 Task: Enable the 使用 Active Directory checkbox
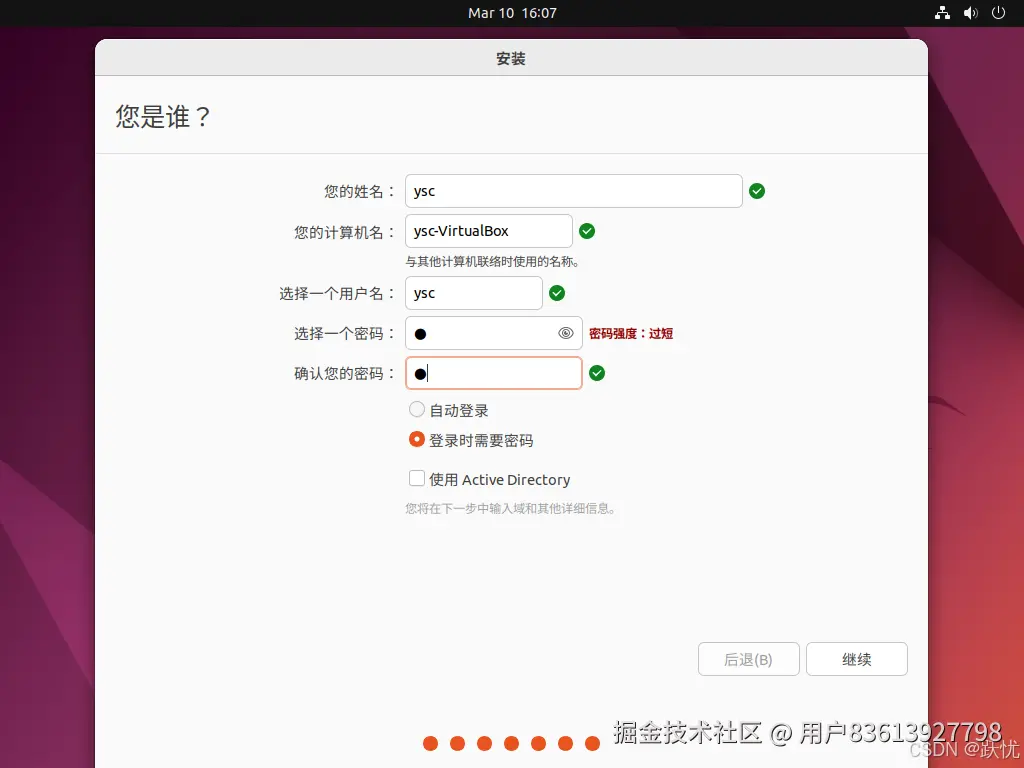click(417, 478)
